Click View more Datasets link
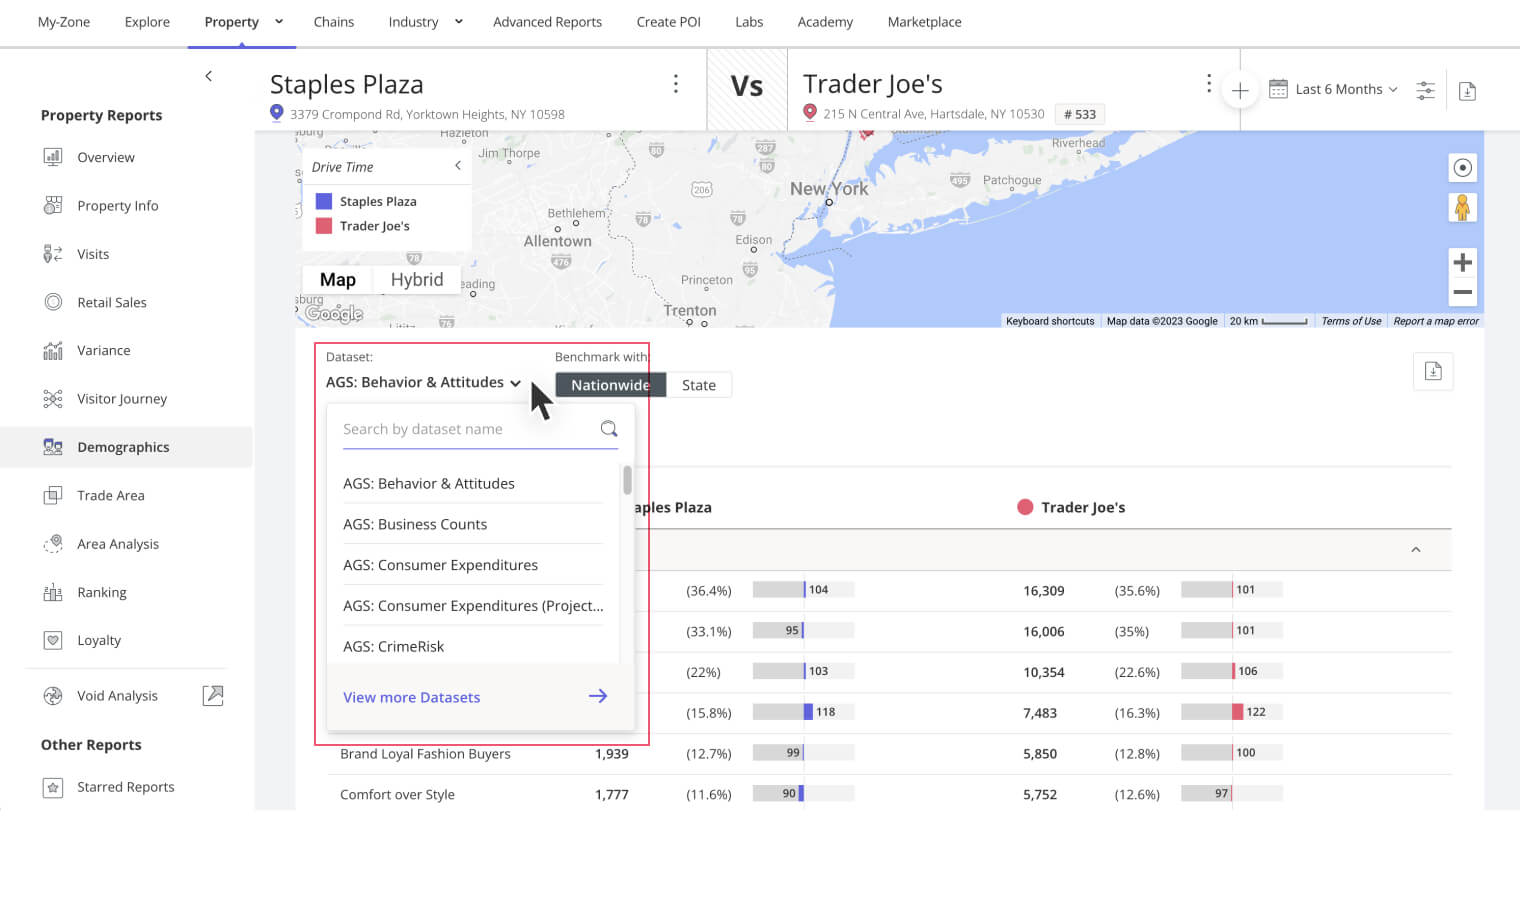Viewport: 1520px width, 902px height. (x=411, y=697)
